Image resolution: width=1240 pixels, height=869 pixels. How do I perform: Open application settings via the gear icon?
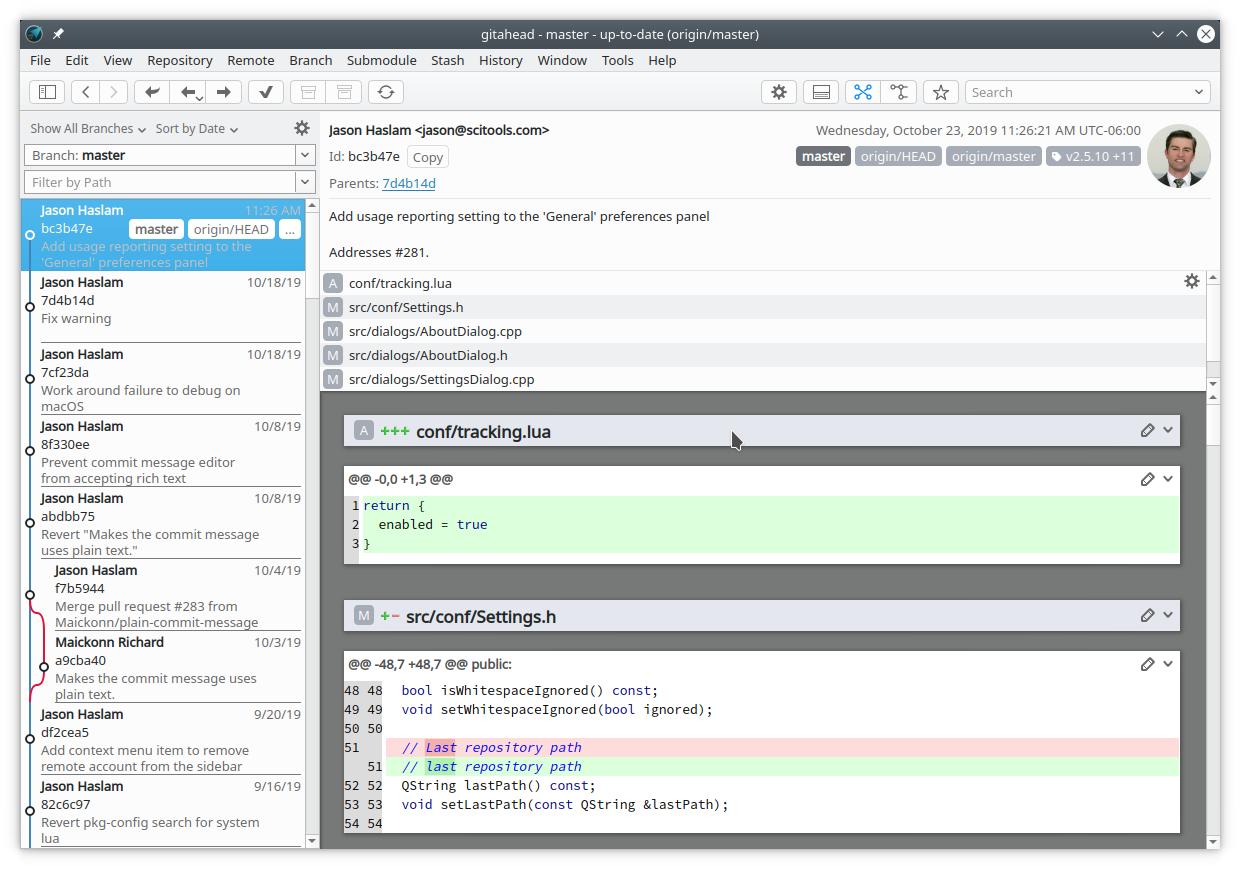779,91
